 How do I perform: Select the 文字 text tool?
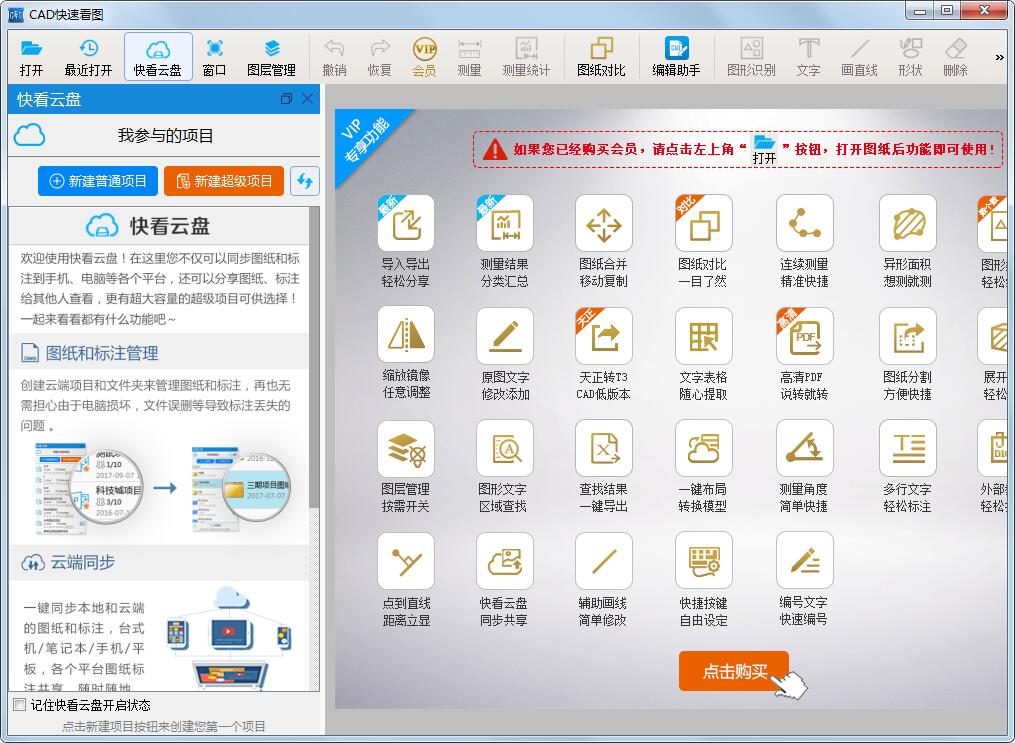tap(807, 56)
